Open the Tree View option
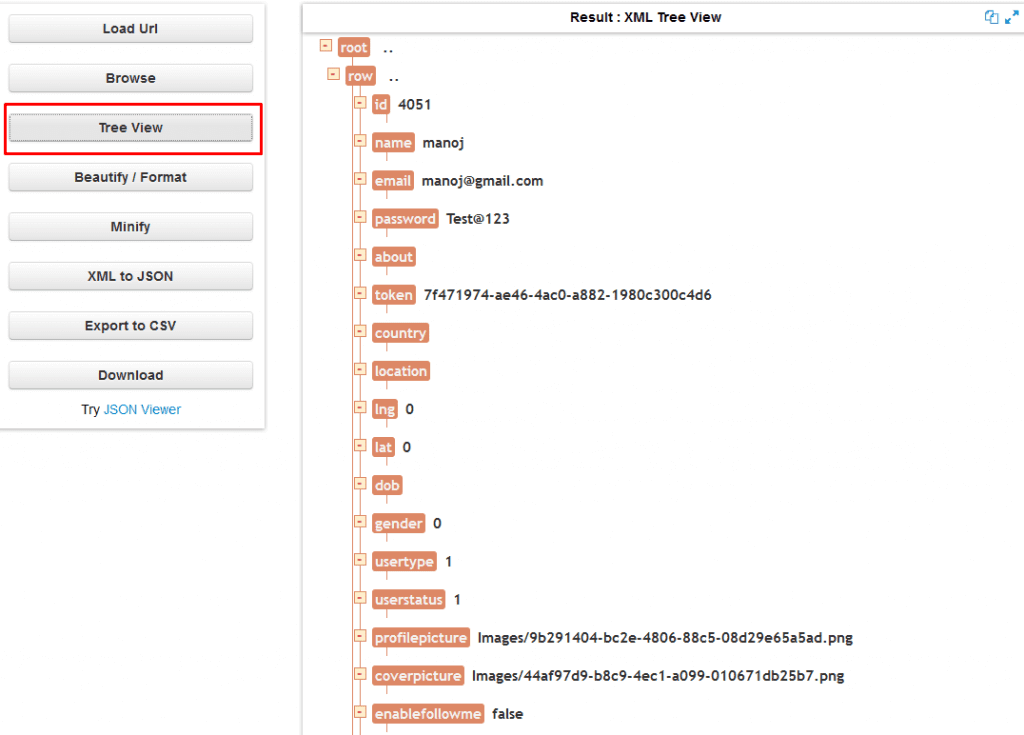Image resolution: width=1024 pixels, height=735 pixels. click(131, 128)
